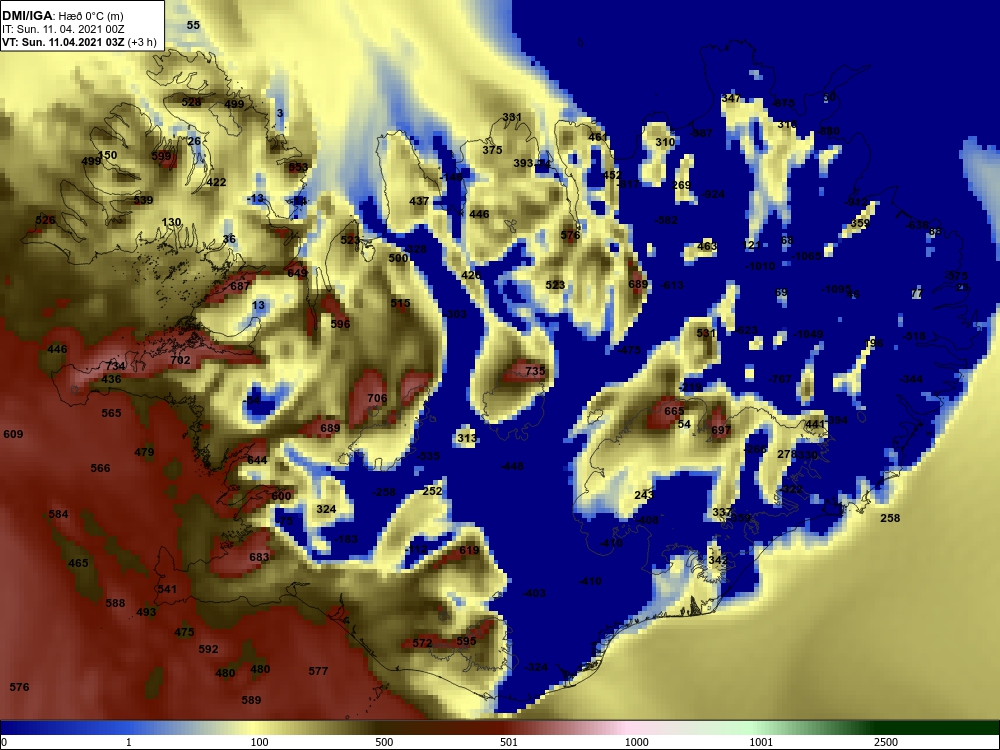Image resolution: width=1000 pixels, height=750 pixels.
Task: Click the map value '595'
Action: [x=466, y=641]
